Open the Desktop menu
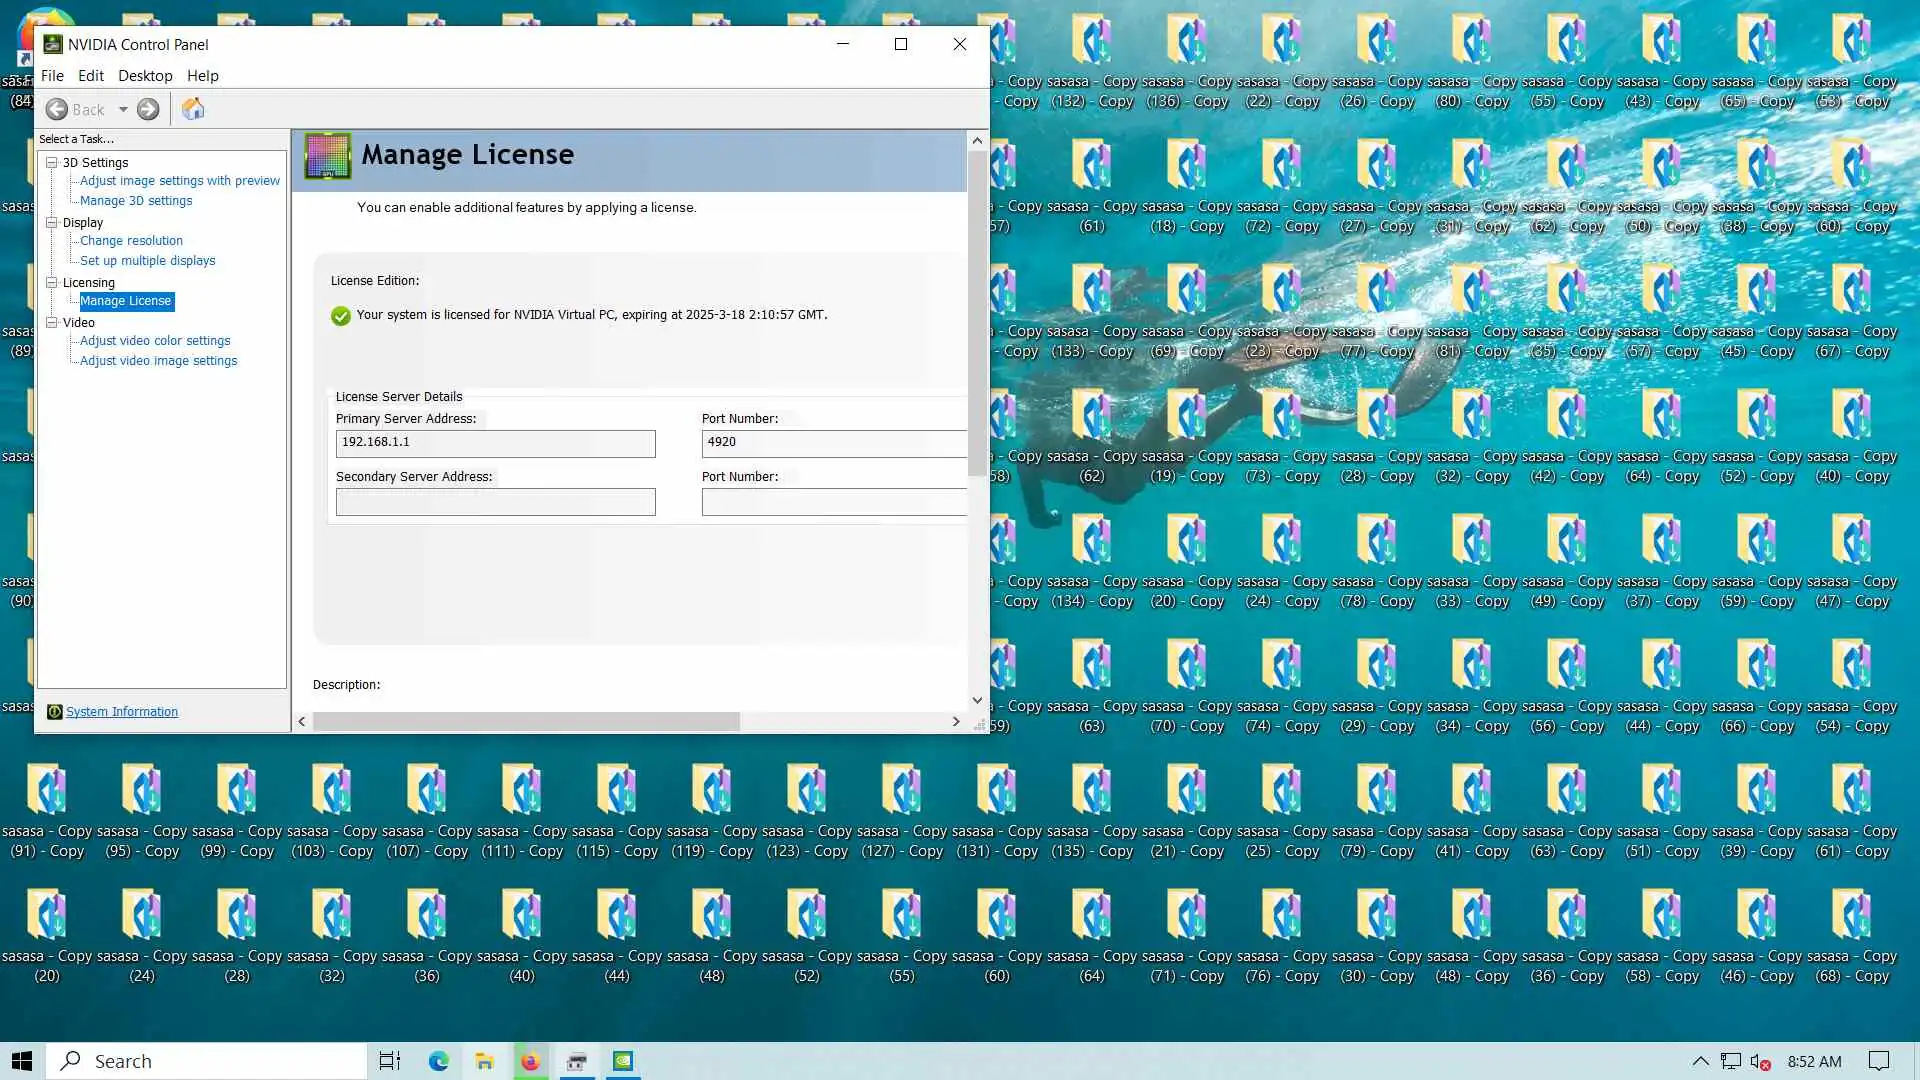 [145, 76]
